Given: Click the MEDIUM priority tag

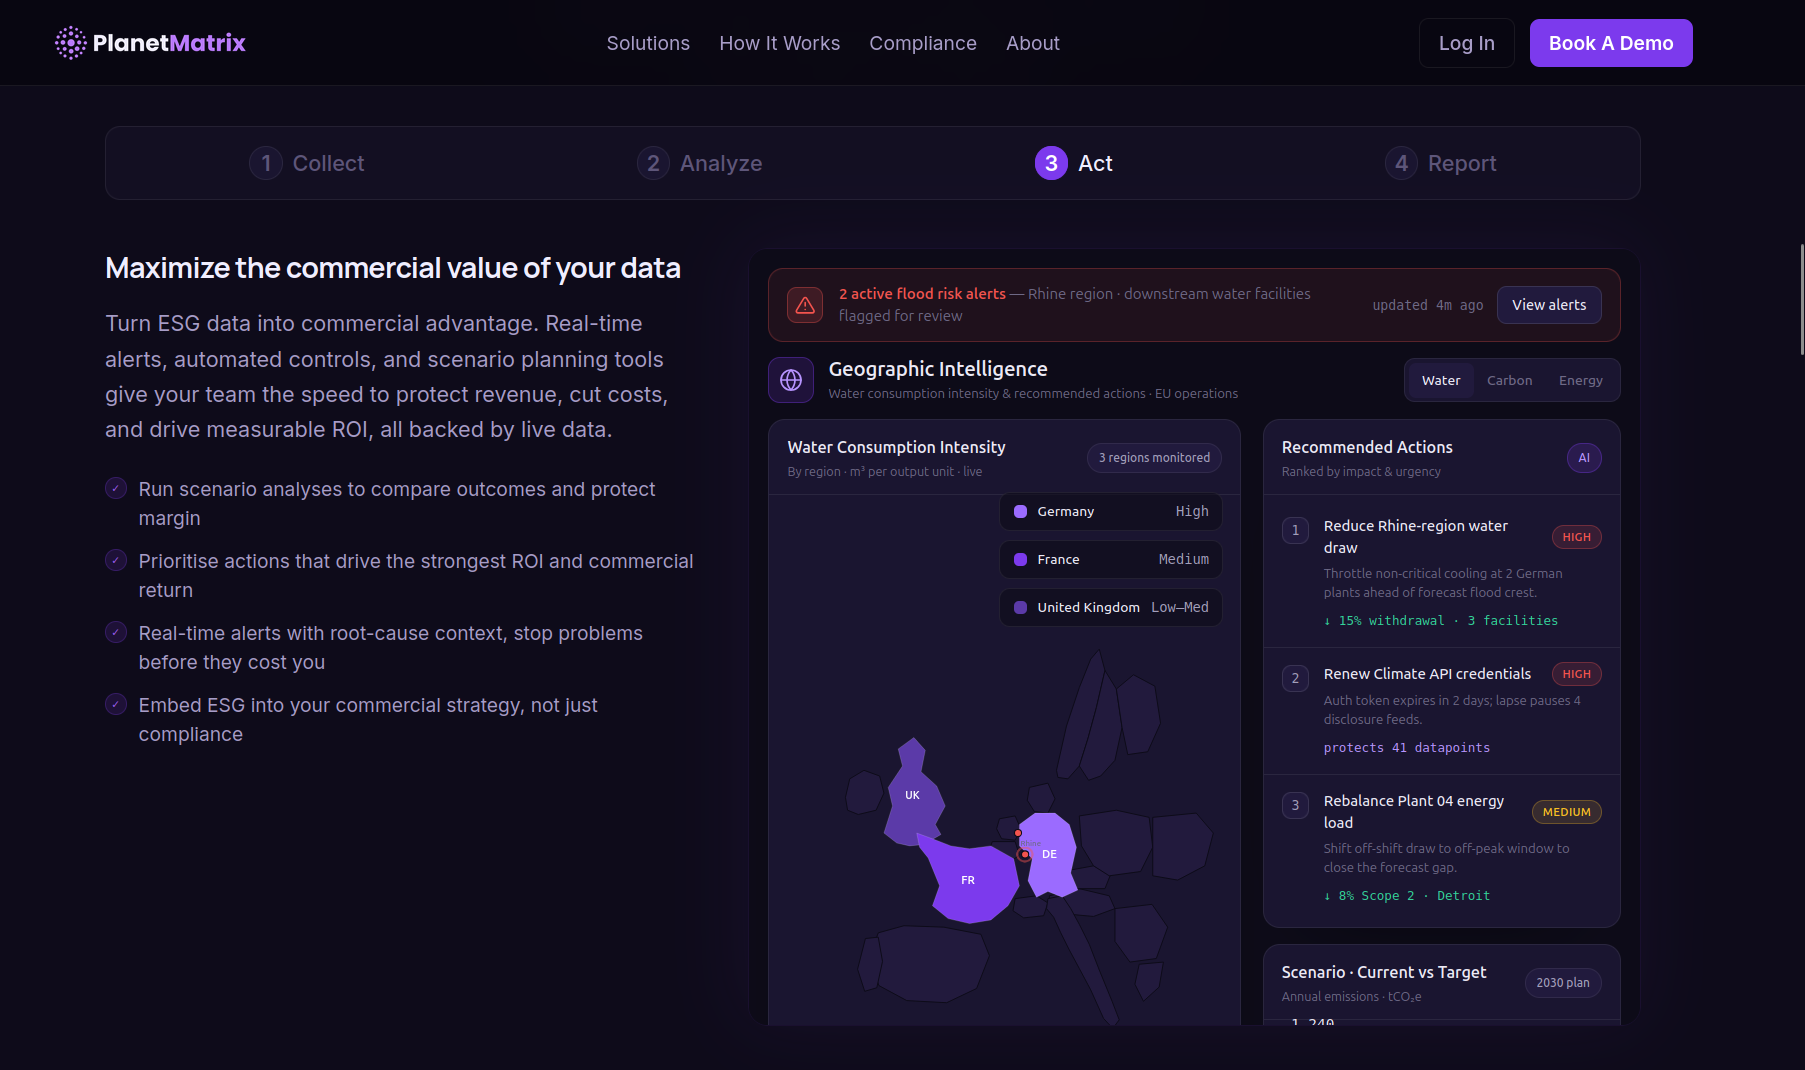Looking at the screenshot, I should pos(1566,812).
